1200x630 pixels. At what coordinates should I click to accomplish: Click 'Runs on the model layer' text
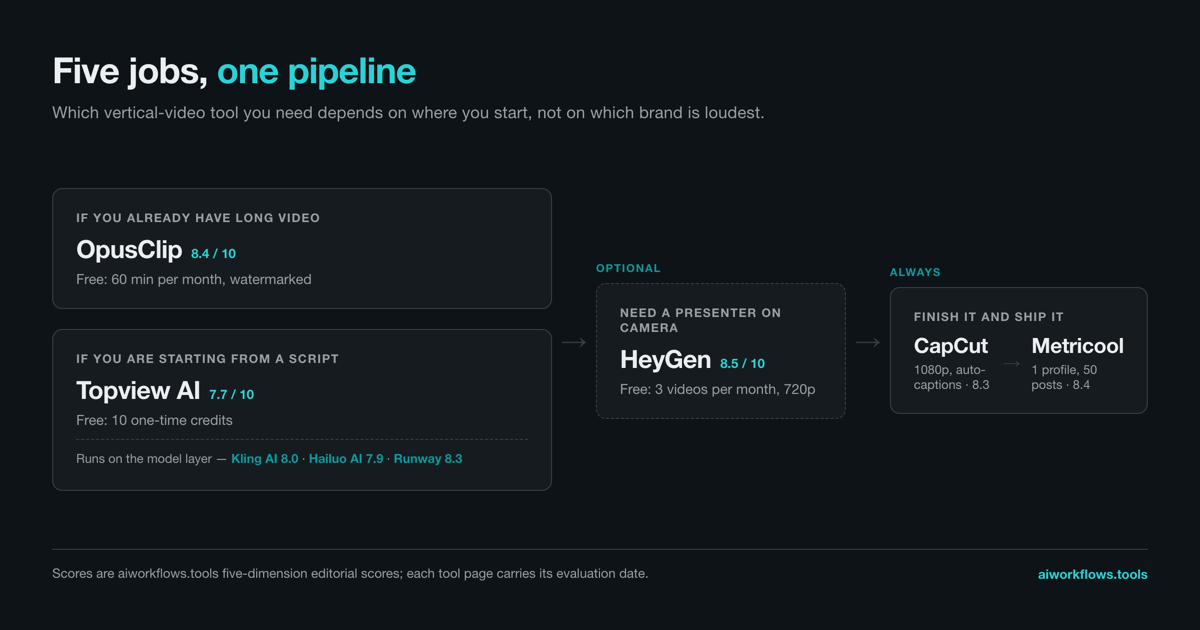tap(144, 459)
